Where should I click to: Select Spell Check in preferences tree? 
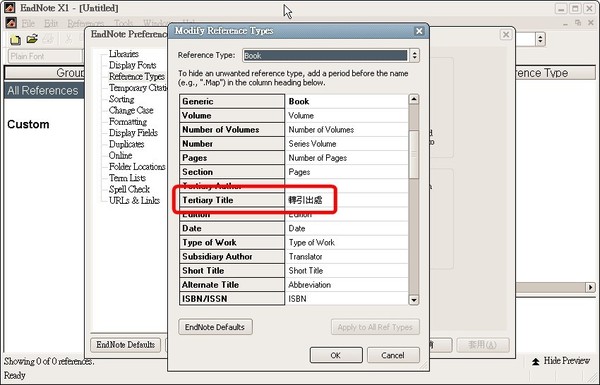129,189
